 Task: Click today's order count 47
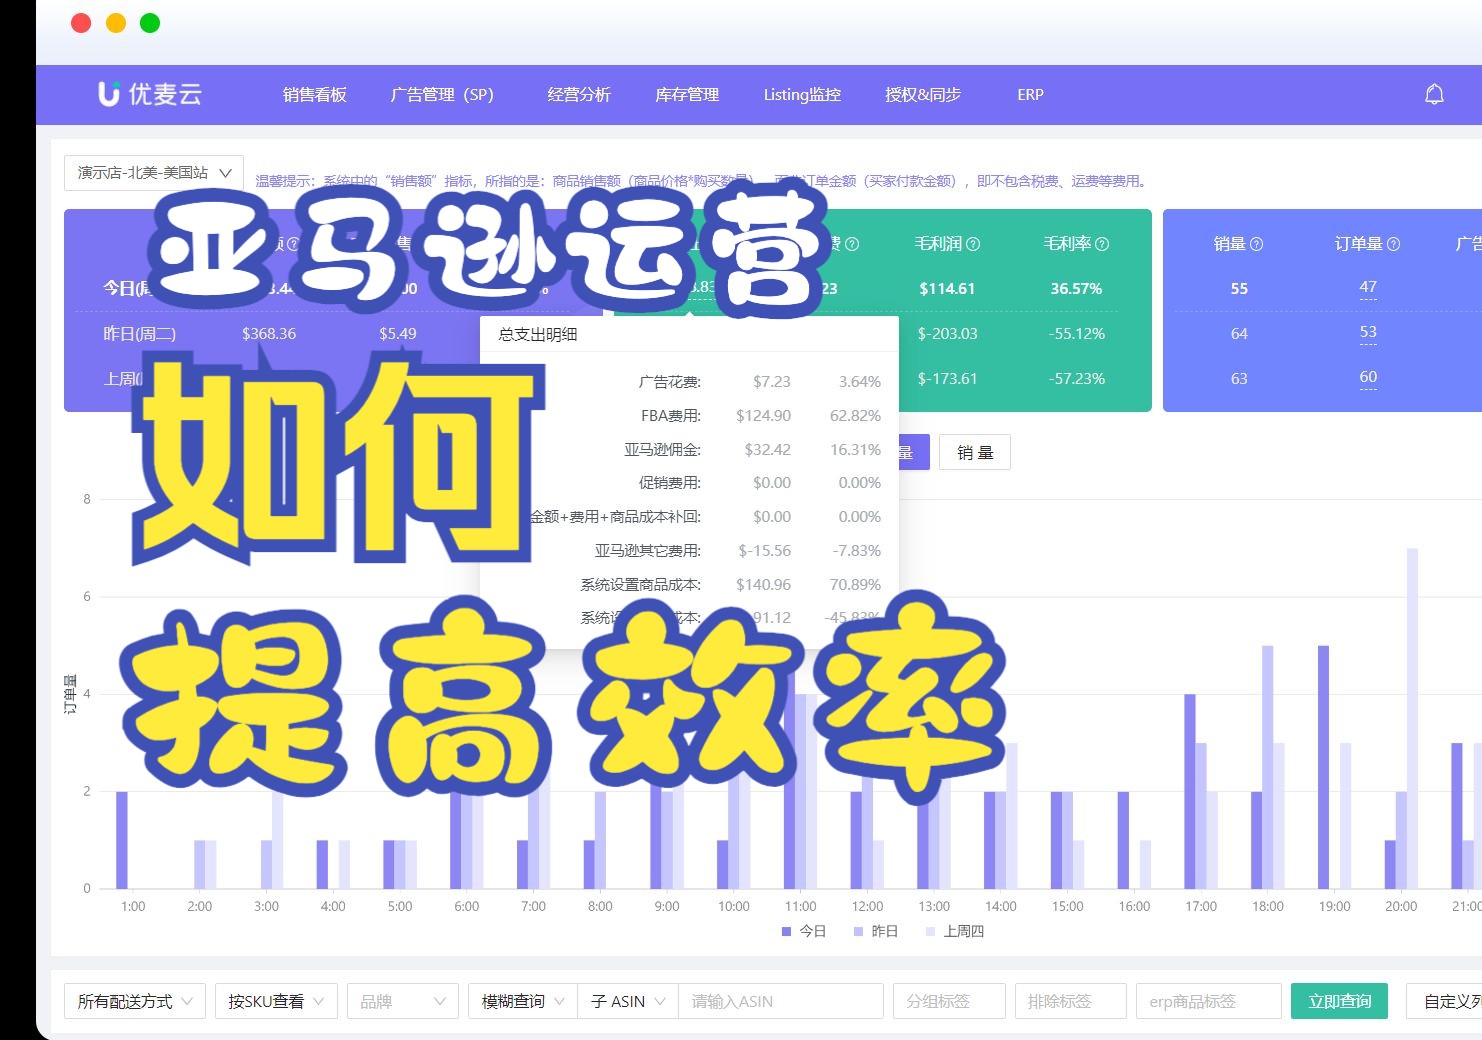(1368, 286)
